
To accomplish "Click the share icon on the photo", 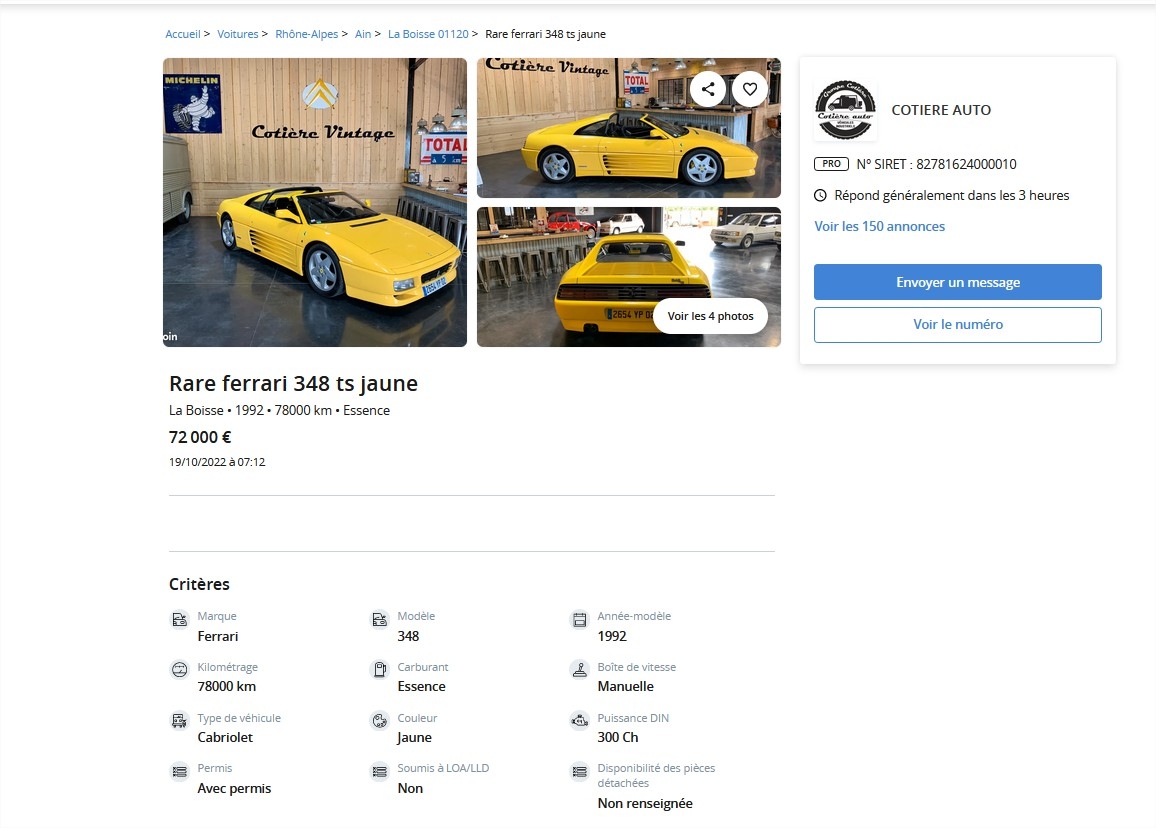I will (708, 89).
